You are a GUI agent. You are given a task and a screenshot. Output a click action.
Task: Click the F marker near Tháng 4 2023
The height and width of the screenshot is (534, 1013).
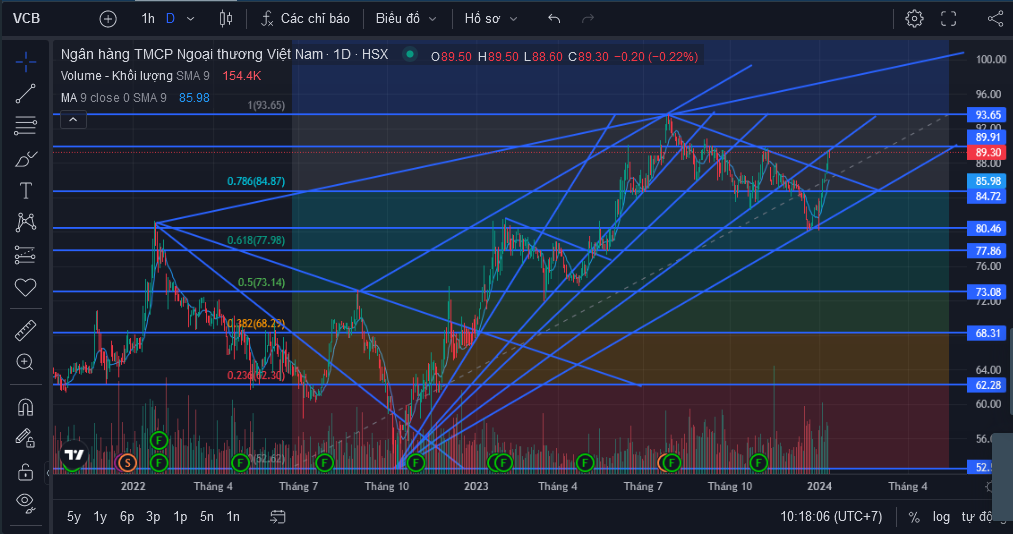coord(585,462)
